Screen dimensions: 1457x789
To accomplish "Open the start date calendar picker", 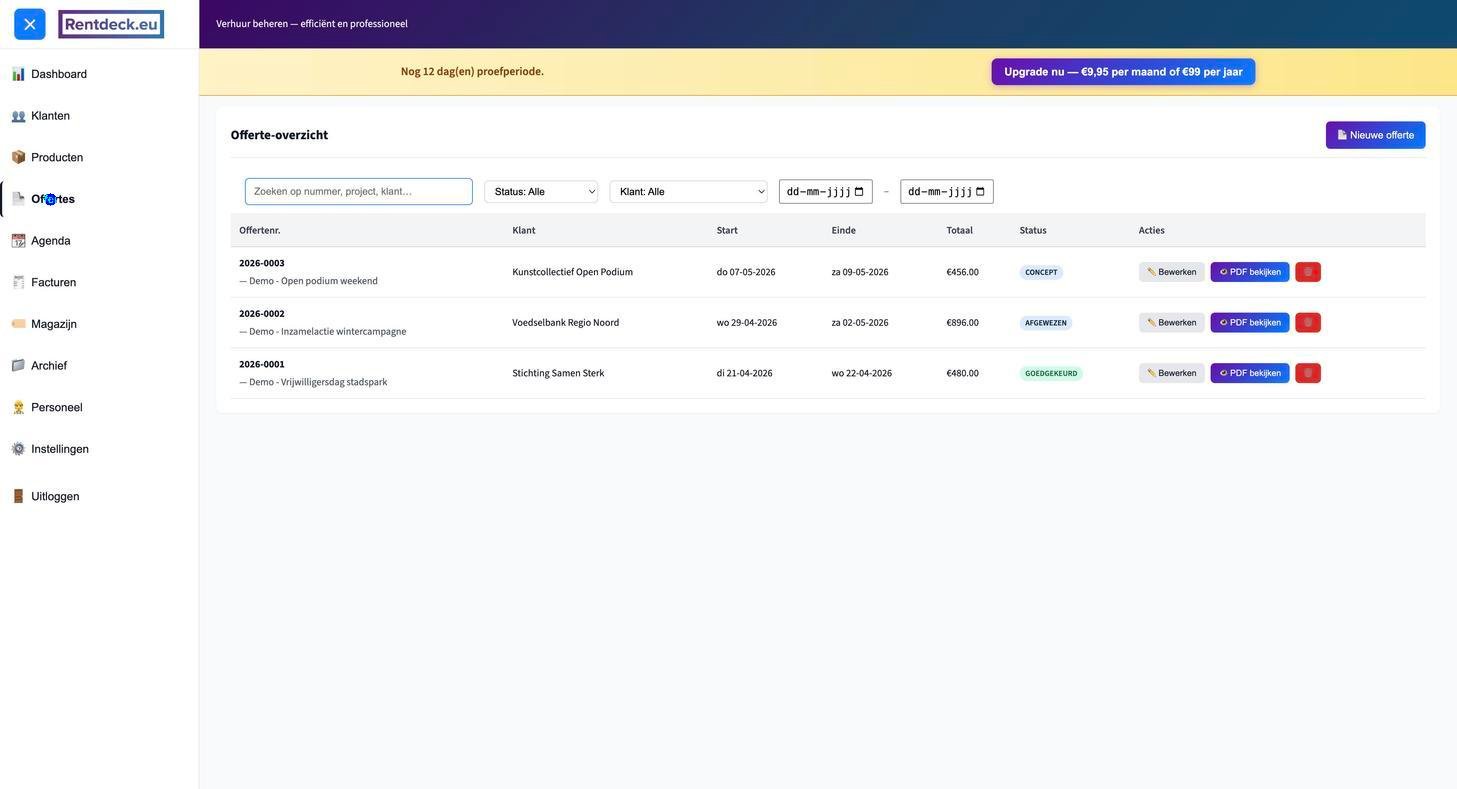I will tap(859, 192).
